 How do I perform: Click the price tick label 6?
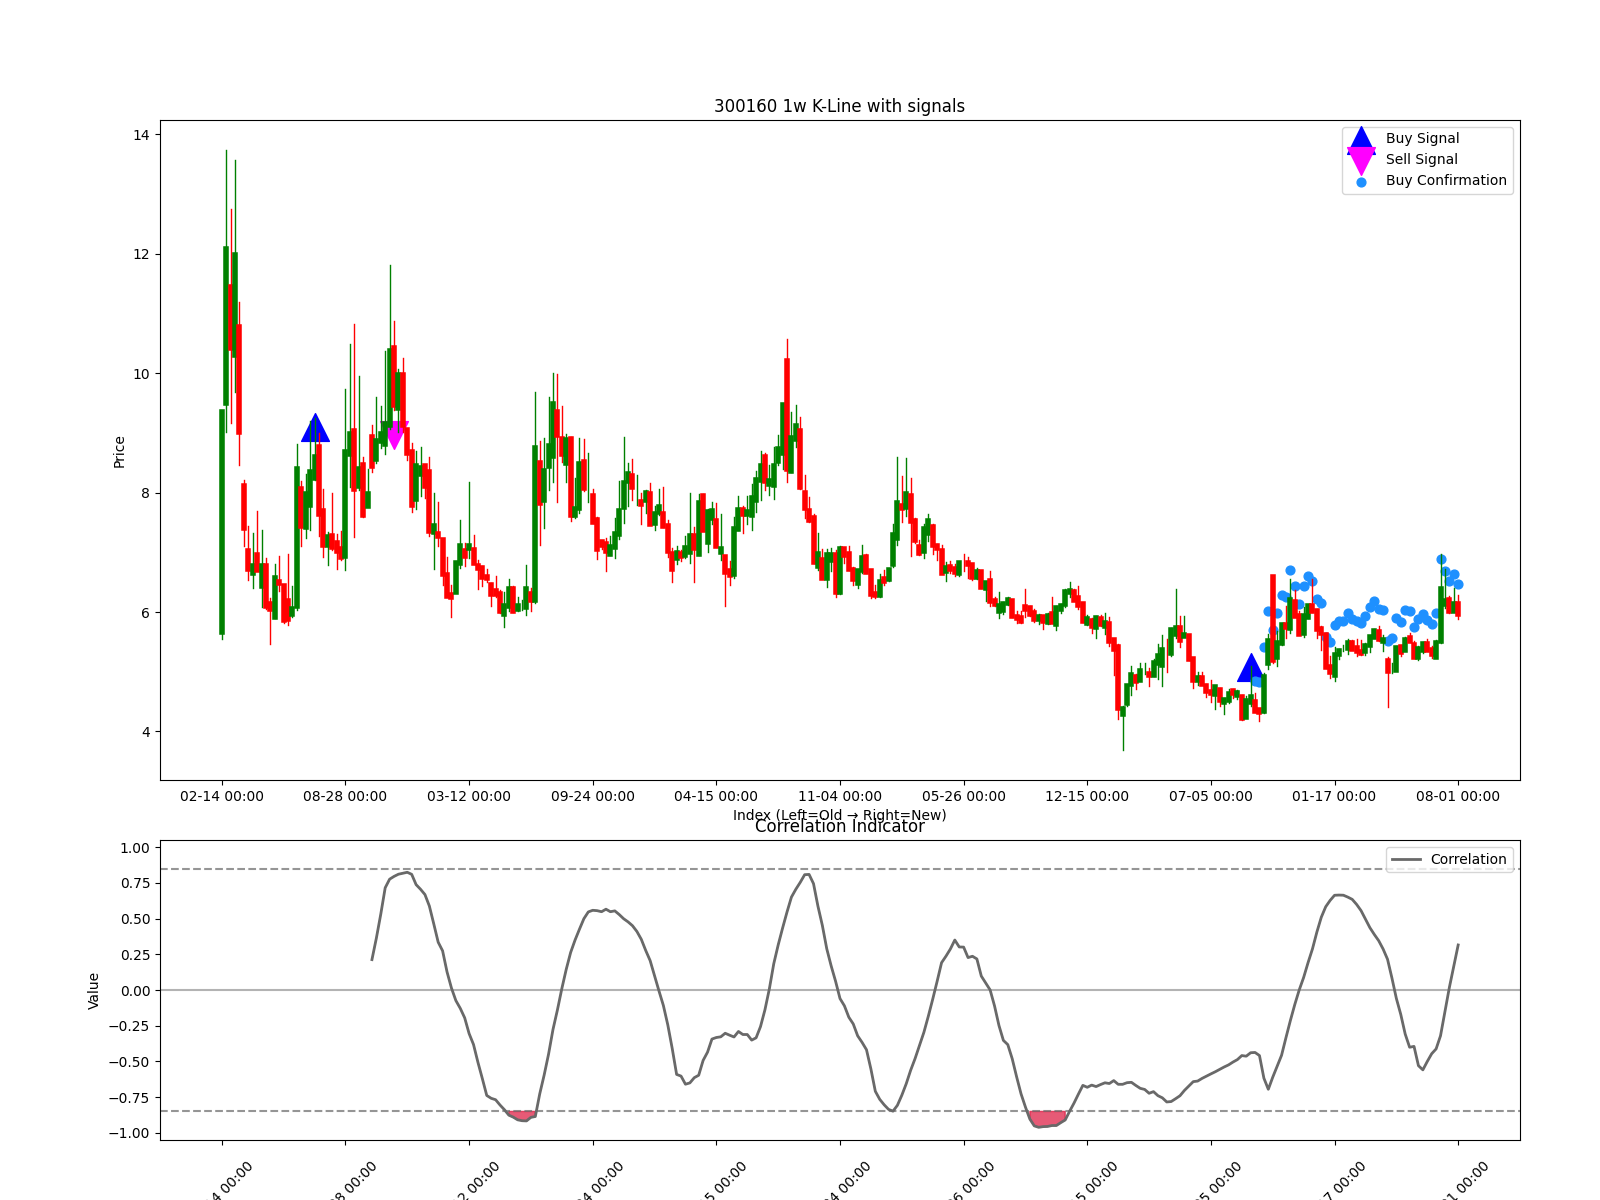tap(145, 613)
